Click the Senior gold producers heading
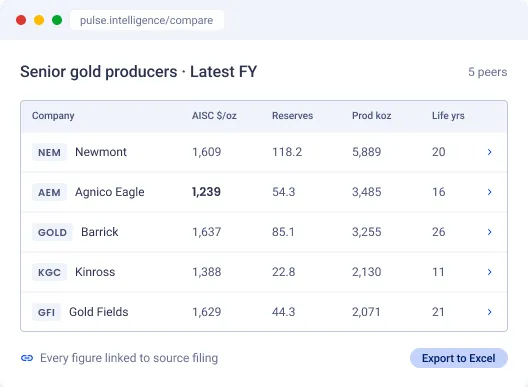 click(138, 71)
